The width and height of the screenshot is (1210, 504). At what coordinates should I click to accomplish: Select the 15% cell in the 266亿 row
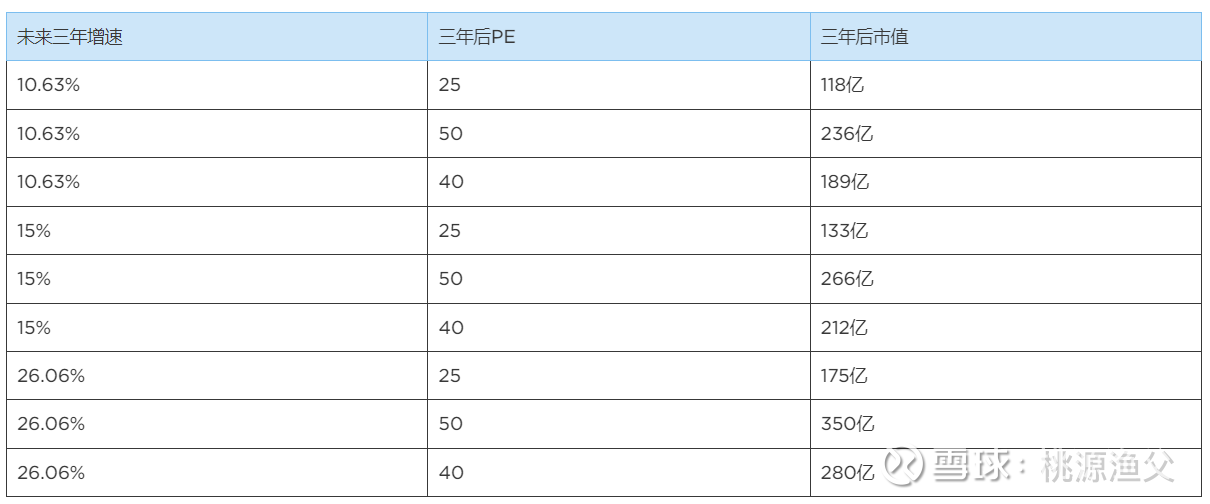click(34, 279)
